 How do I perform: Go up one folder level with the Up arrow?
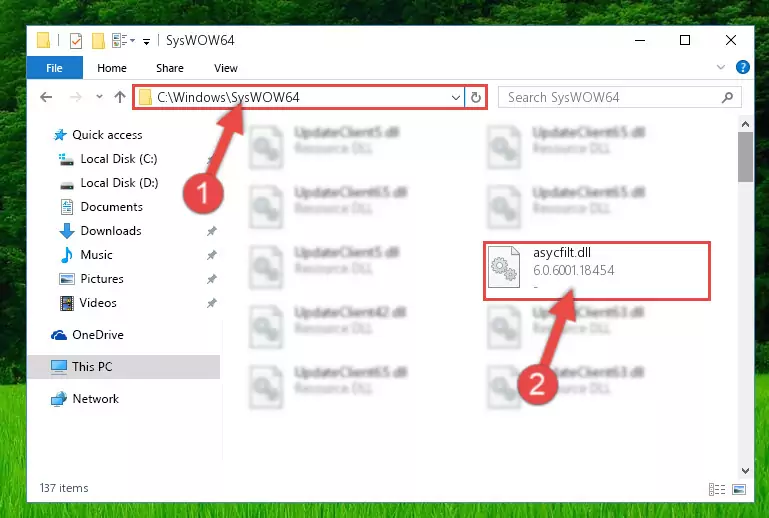pos(120,97)
